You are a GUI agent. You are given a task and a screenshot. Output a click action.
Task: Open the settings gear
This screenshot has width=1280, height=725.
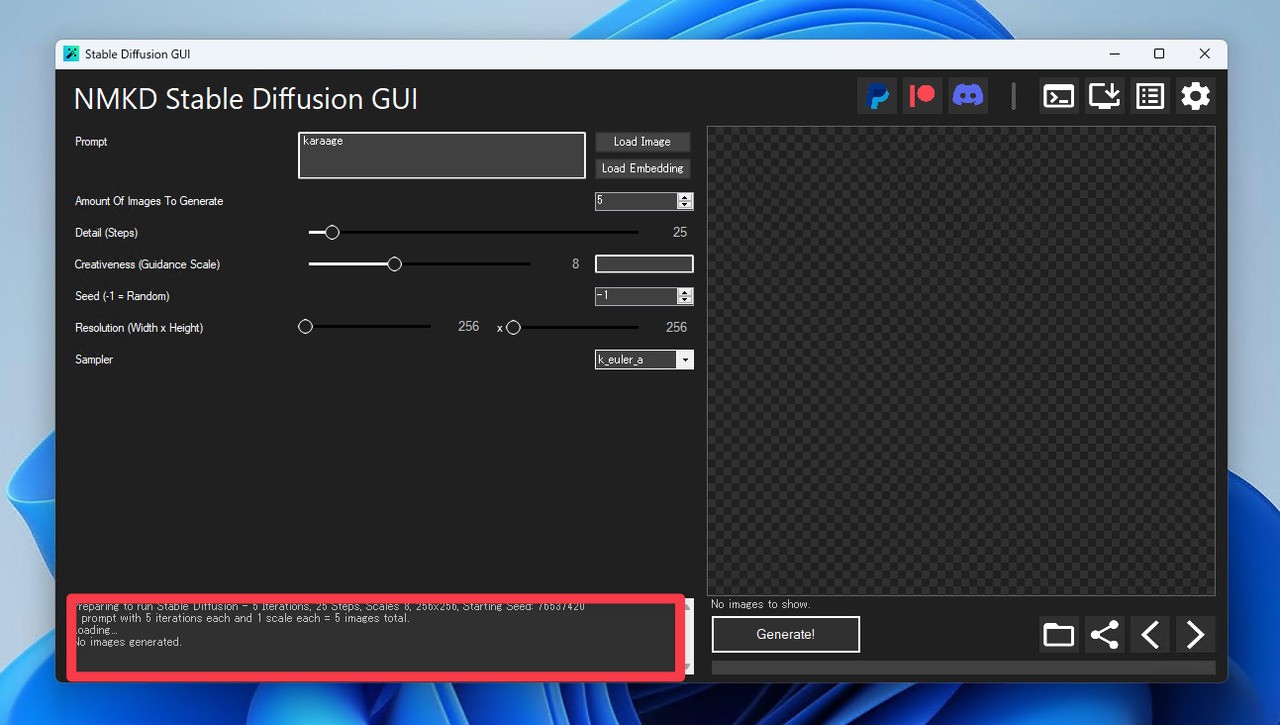point(1195,95)
